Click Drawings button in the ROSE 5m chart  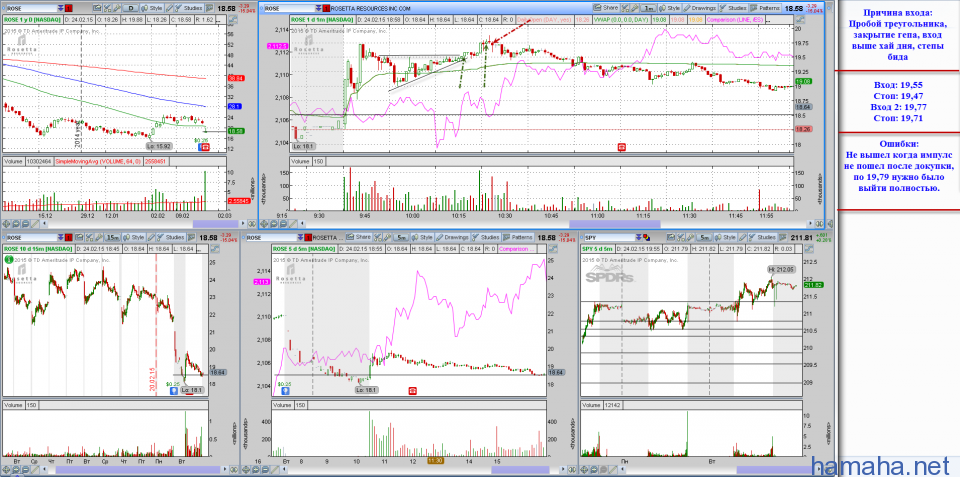click(452, 237)
